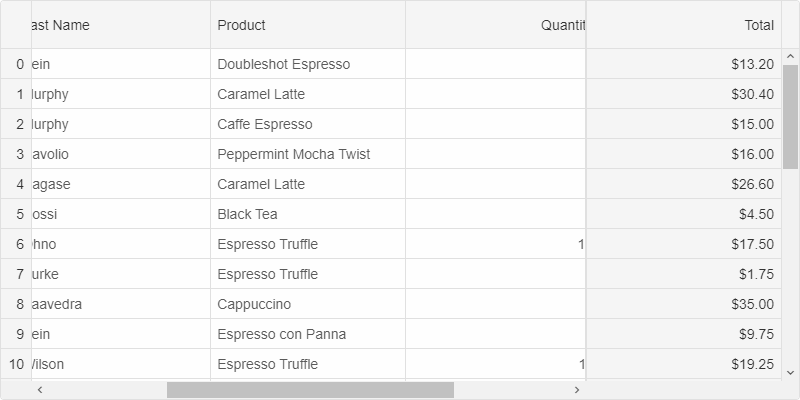Click the vertical scrollbar thumb
The image size is (800, 400).
(790, 117)
